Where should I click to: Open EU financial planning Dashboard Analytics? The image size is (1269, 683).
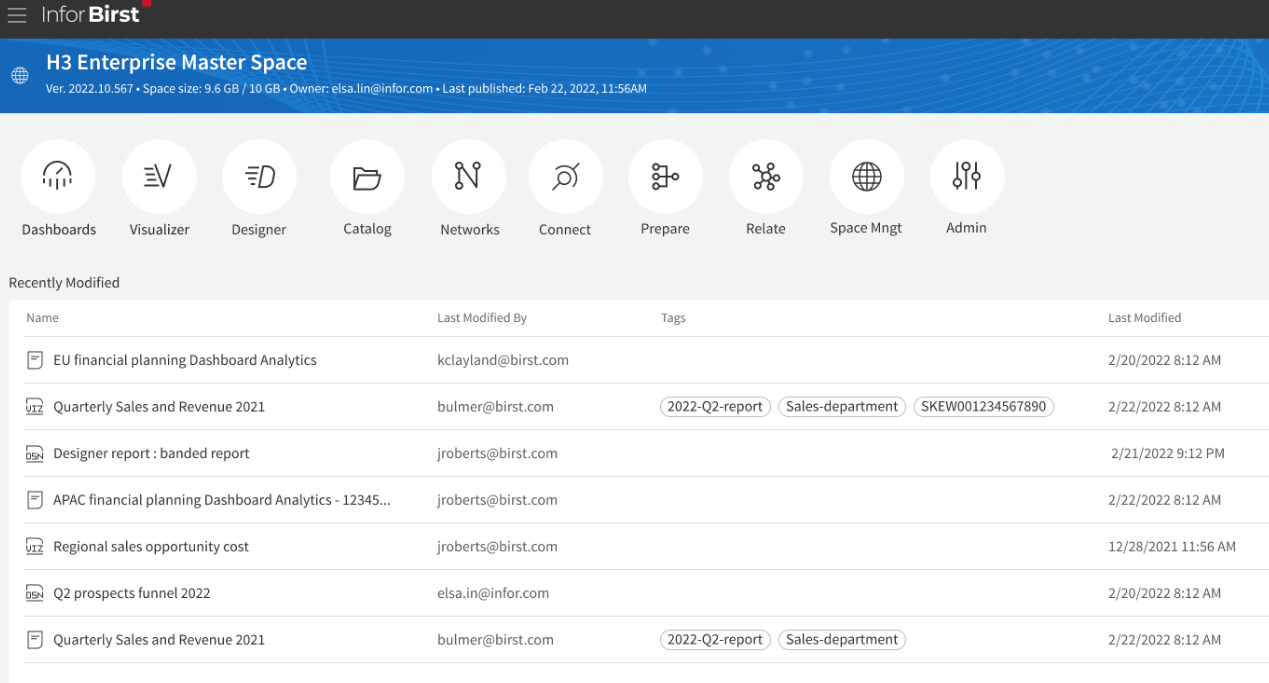point(184,360)
